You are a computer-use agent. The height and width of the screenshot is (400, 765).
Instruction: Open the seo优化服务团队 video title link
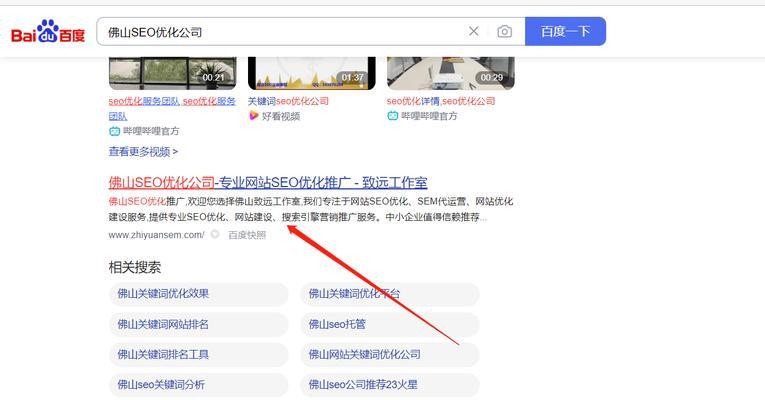[172, 108]
